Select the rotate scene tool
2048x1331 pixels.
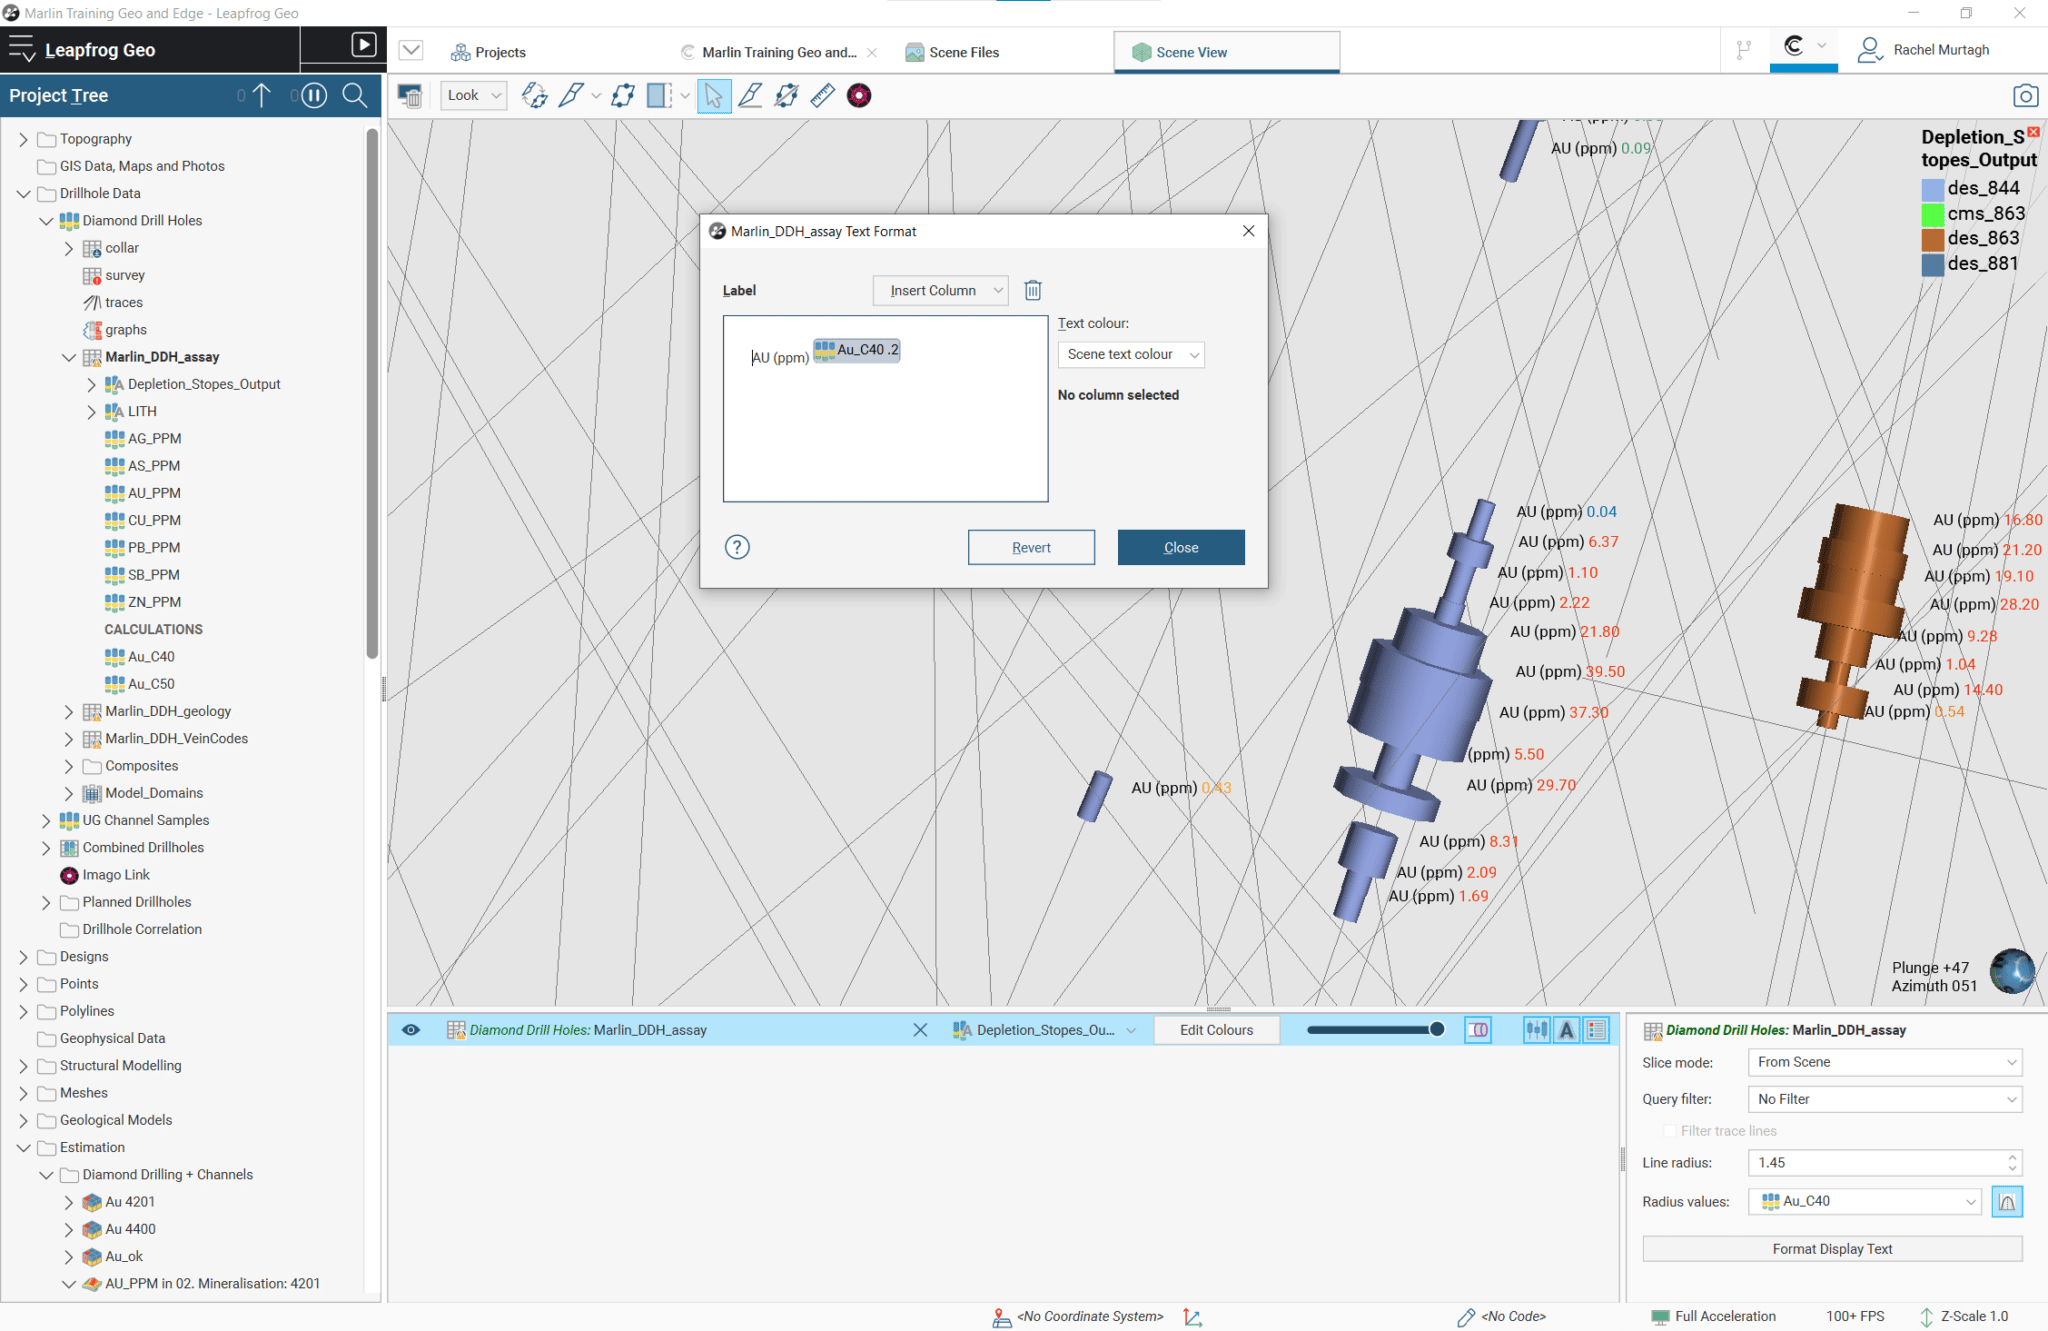[x=535, y=96]
